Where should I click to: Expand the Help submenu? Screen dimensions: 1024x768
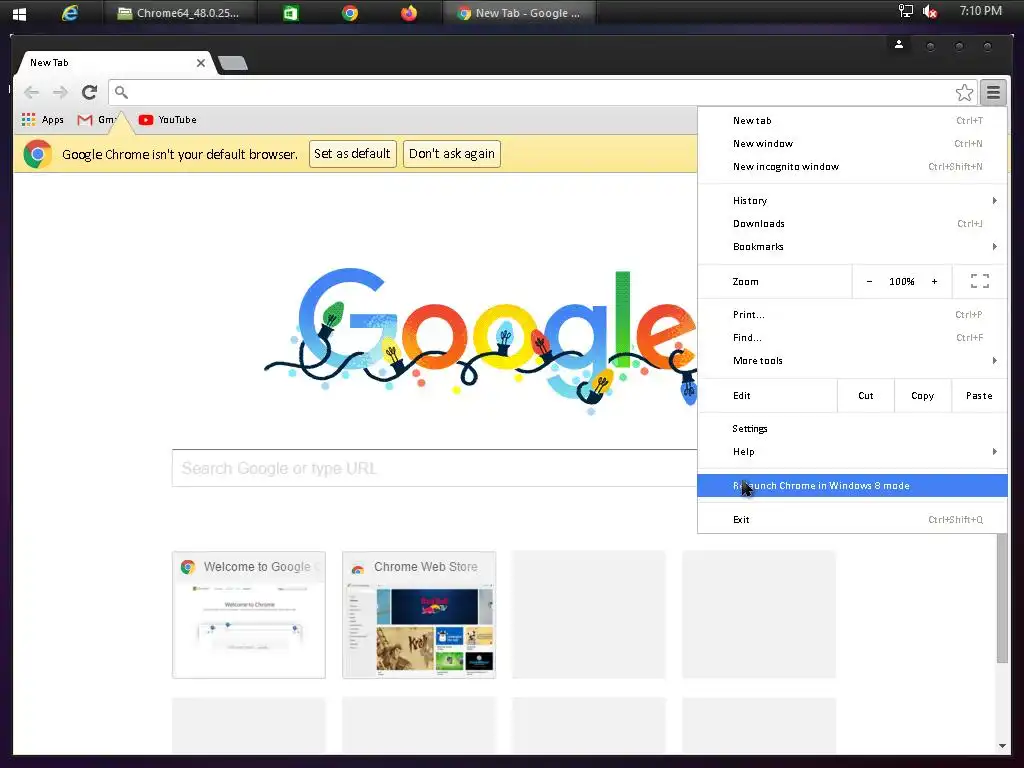coord(852,451)
